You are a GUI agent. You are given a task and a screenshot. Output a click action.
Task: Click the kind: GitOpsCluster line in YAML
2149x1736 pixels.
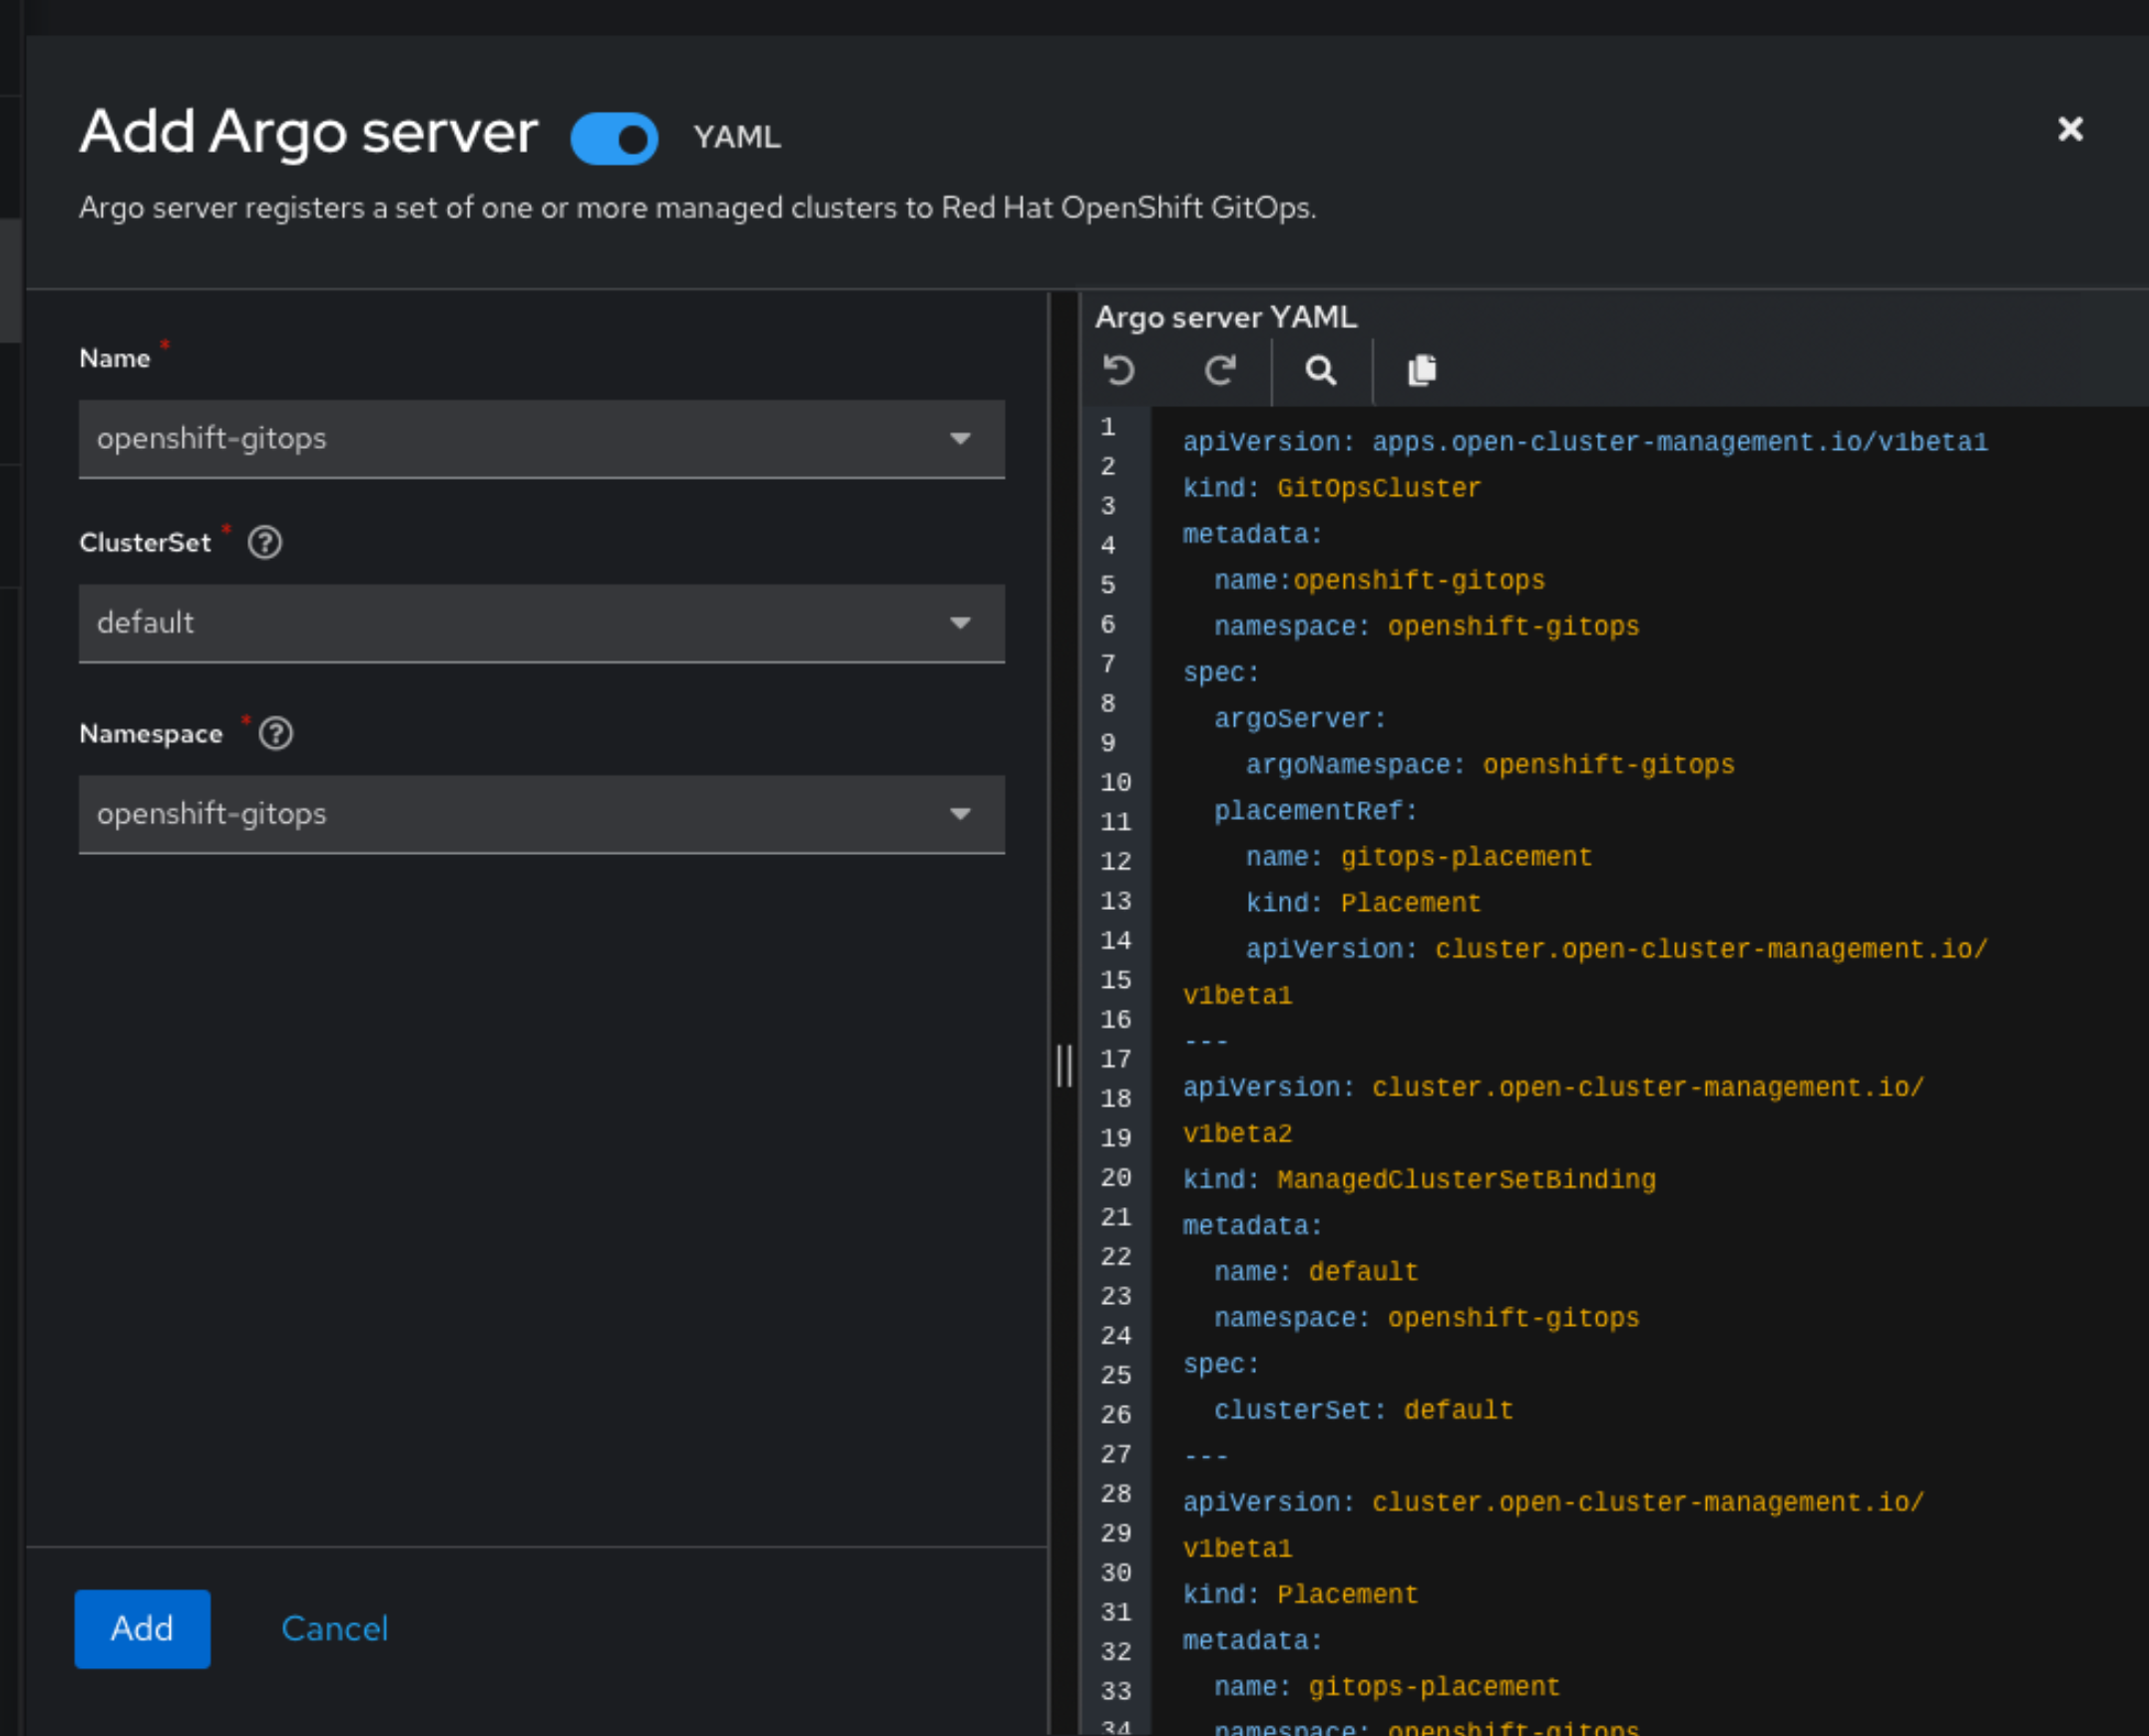pyautogui.click(x=1331, y=489)
